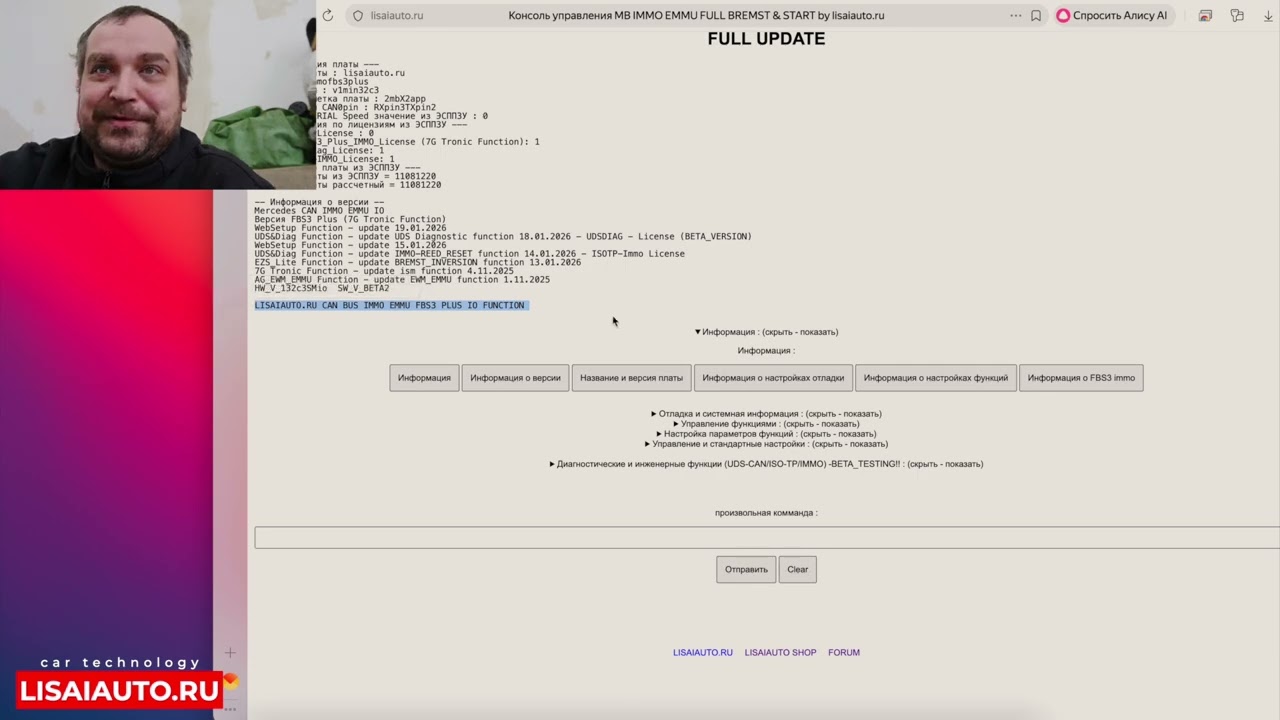Expand Диагностические и инженерные функции section
Image resolution: width=1280 pixels, height=720 pixels.
(766, 464)
